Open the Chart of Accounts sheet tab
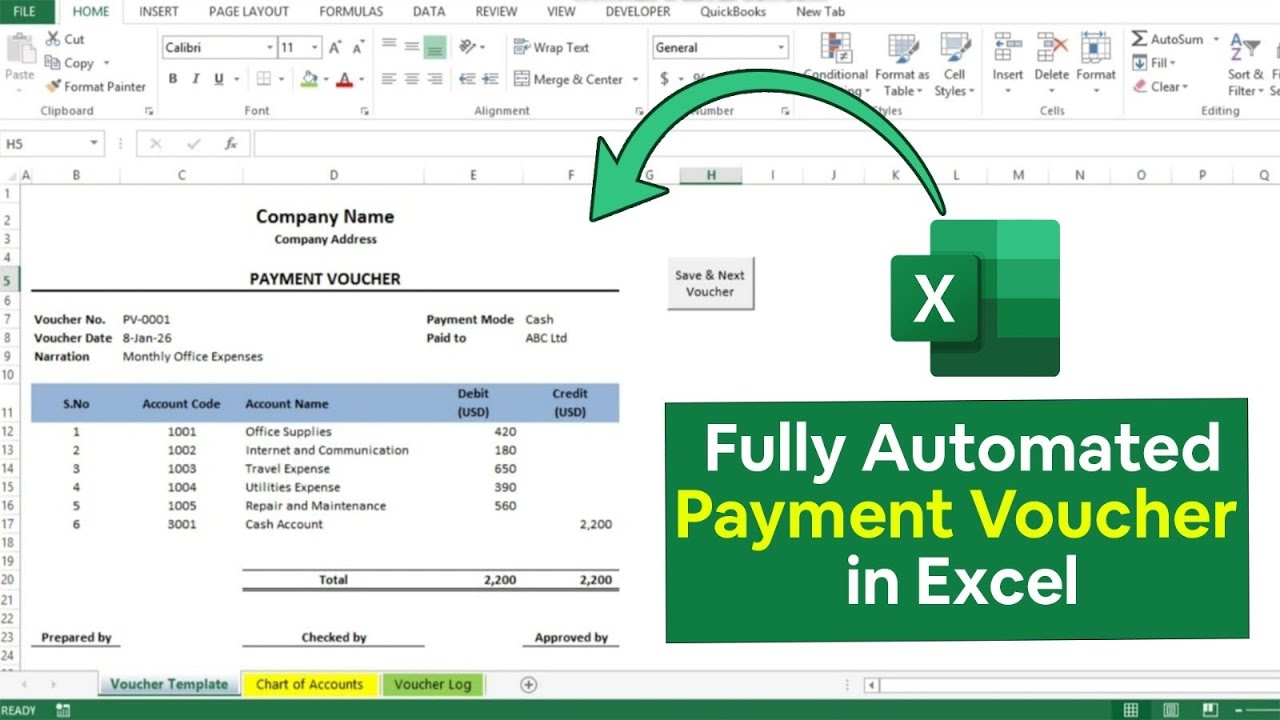 click(x=309, y=684)
